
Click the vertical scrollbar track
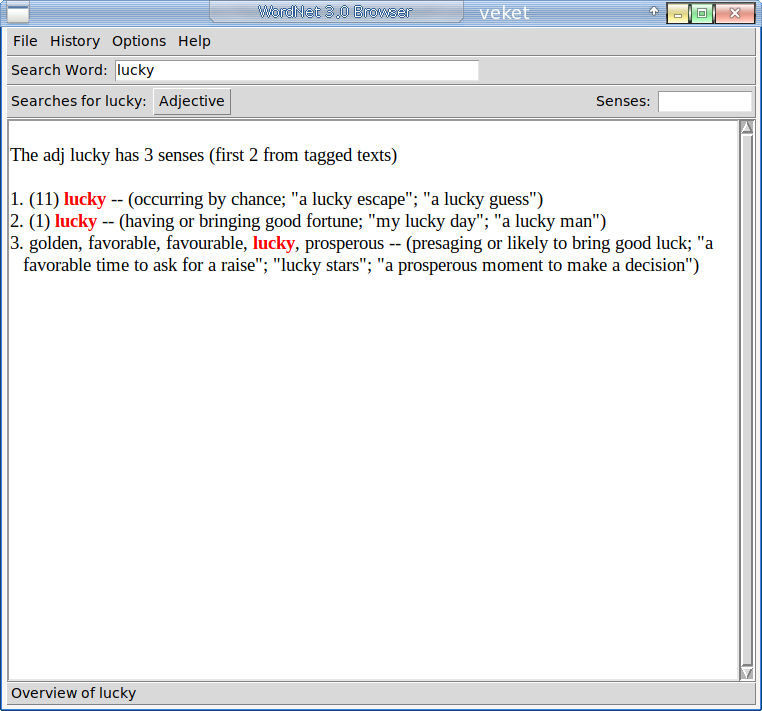pos(747,399)
